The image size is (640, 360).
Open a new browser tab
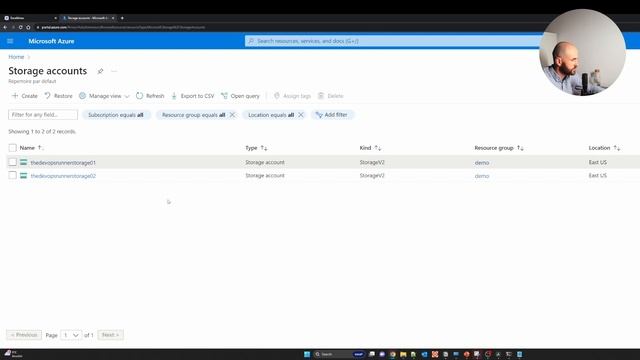point(122,18)
